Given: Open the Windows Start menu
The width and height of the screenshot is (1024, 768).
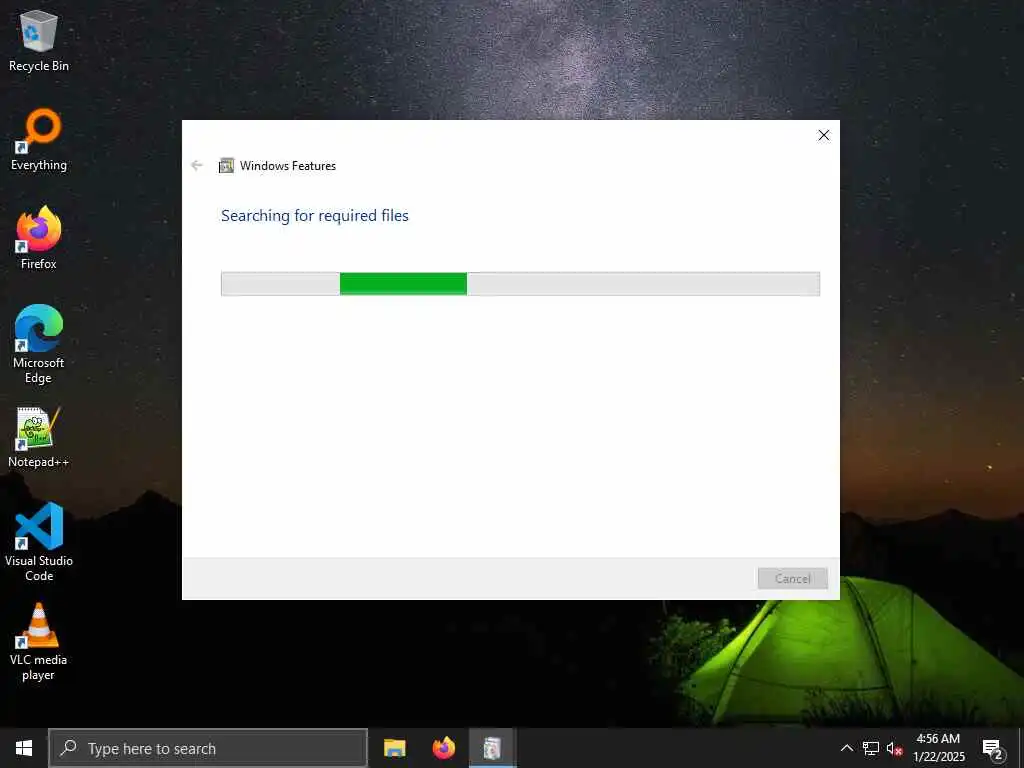Looking at the screenshot, I should click(24, 748).
